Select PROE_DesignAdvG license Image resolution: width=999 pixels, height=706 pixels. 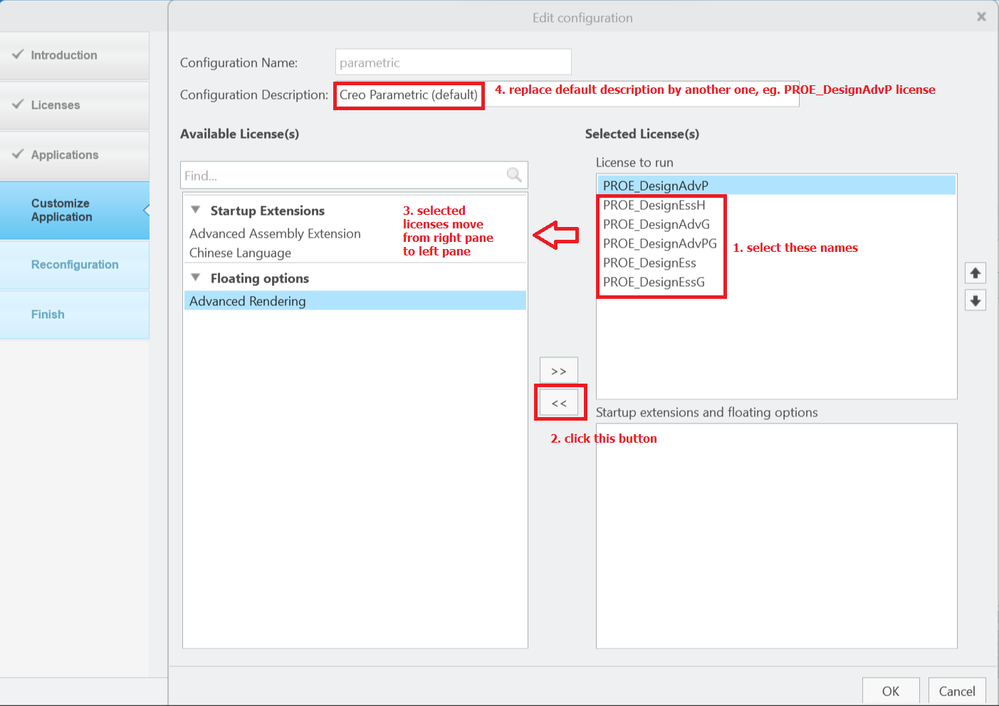776,224
